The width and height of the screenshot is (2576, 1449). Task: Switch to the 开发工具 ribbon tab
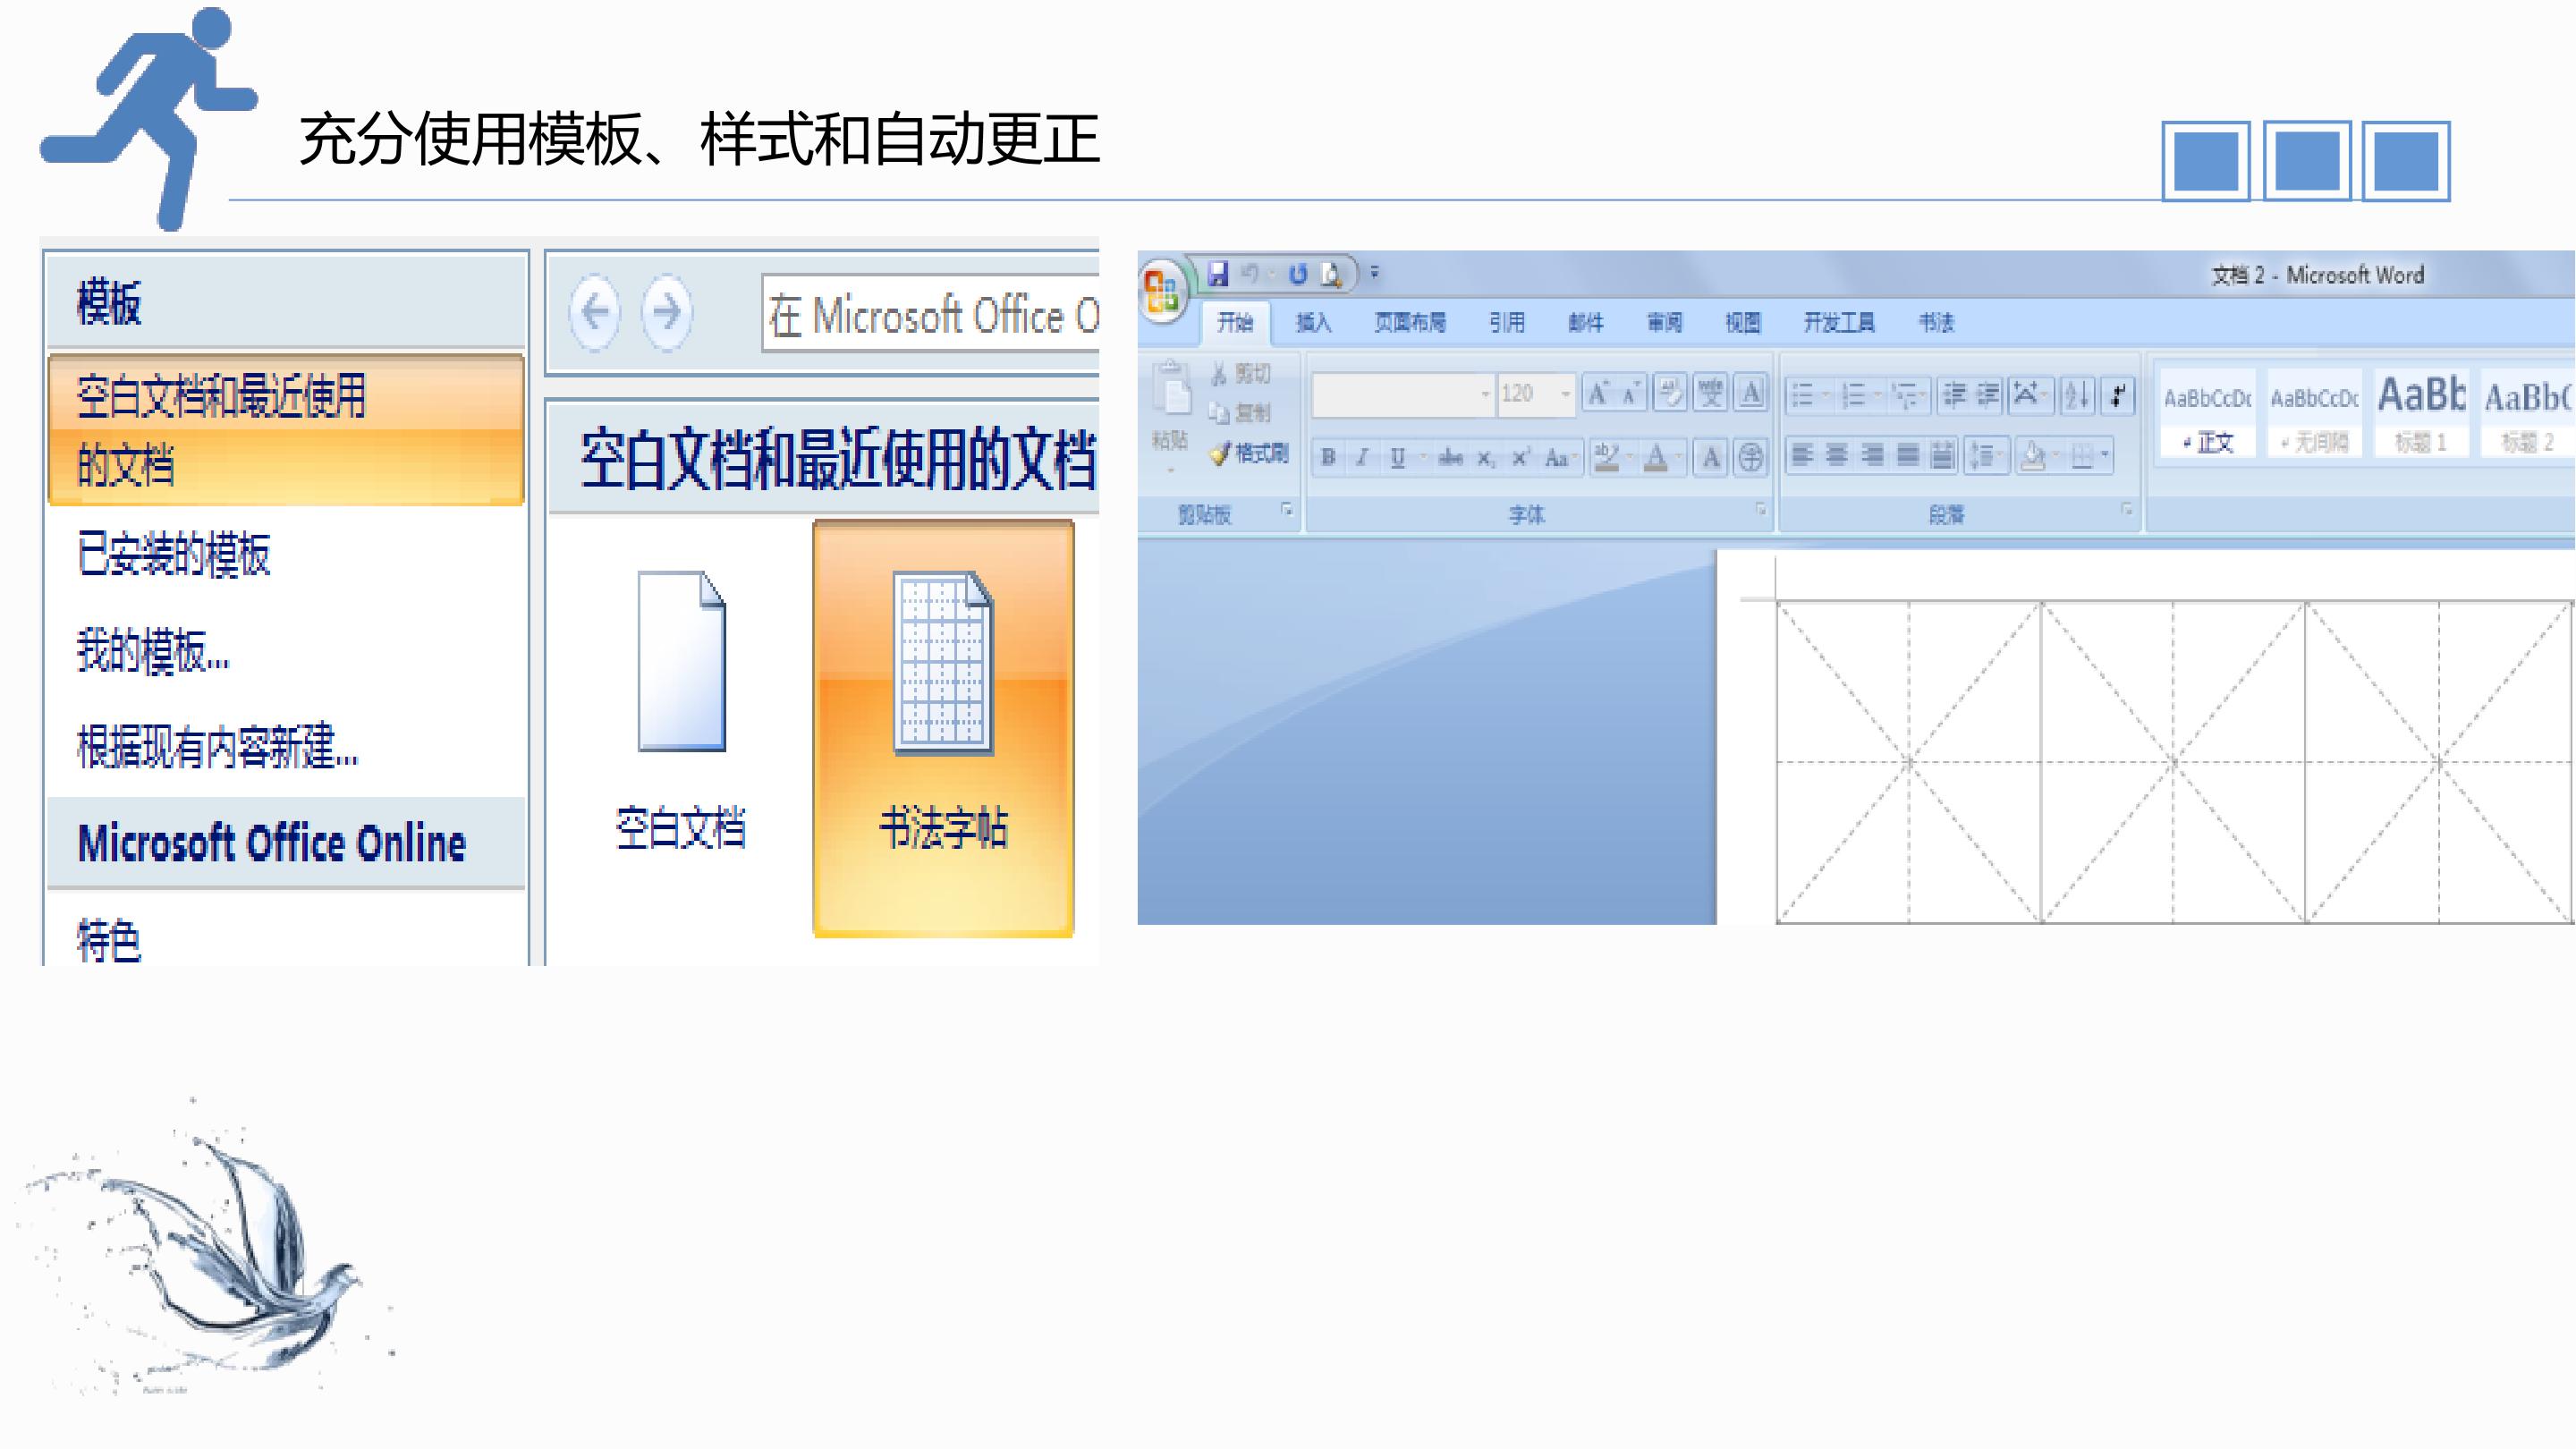1839,322
